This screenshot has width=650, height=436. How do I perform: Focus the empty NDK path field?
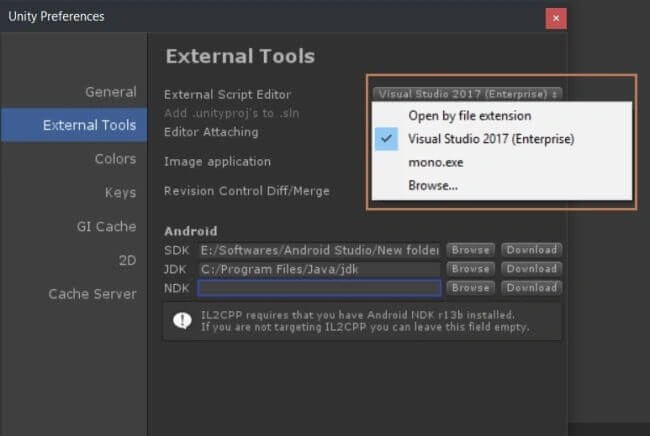[x=319, y=288]
